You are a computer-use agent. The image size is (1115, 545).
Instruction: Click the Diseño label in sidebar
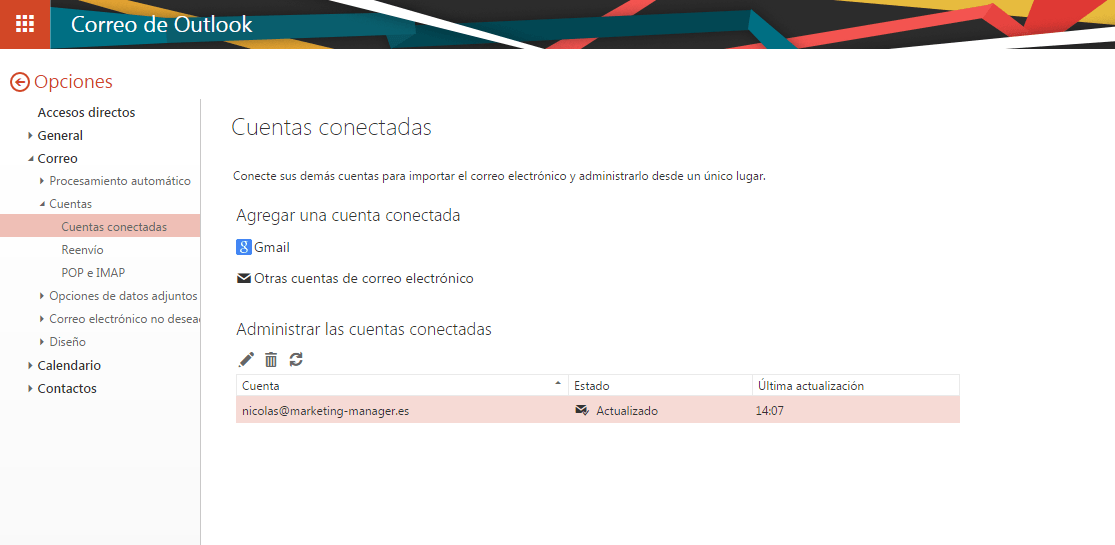click(x=68, y=342)
